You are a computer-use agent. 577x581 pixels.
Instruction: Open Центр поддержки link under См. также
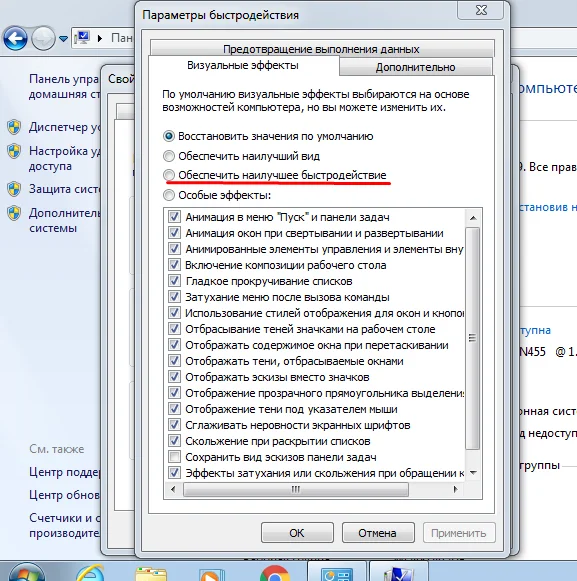64,472
